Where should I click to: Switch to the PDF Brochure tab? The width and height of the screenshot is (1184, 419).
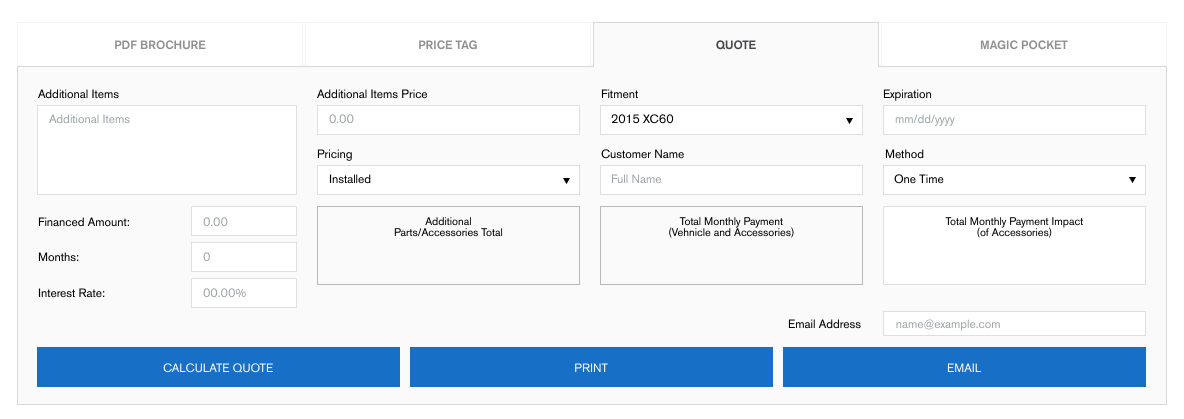160,45
